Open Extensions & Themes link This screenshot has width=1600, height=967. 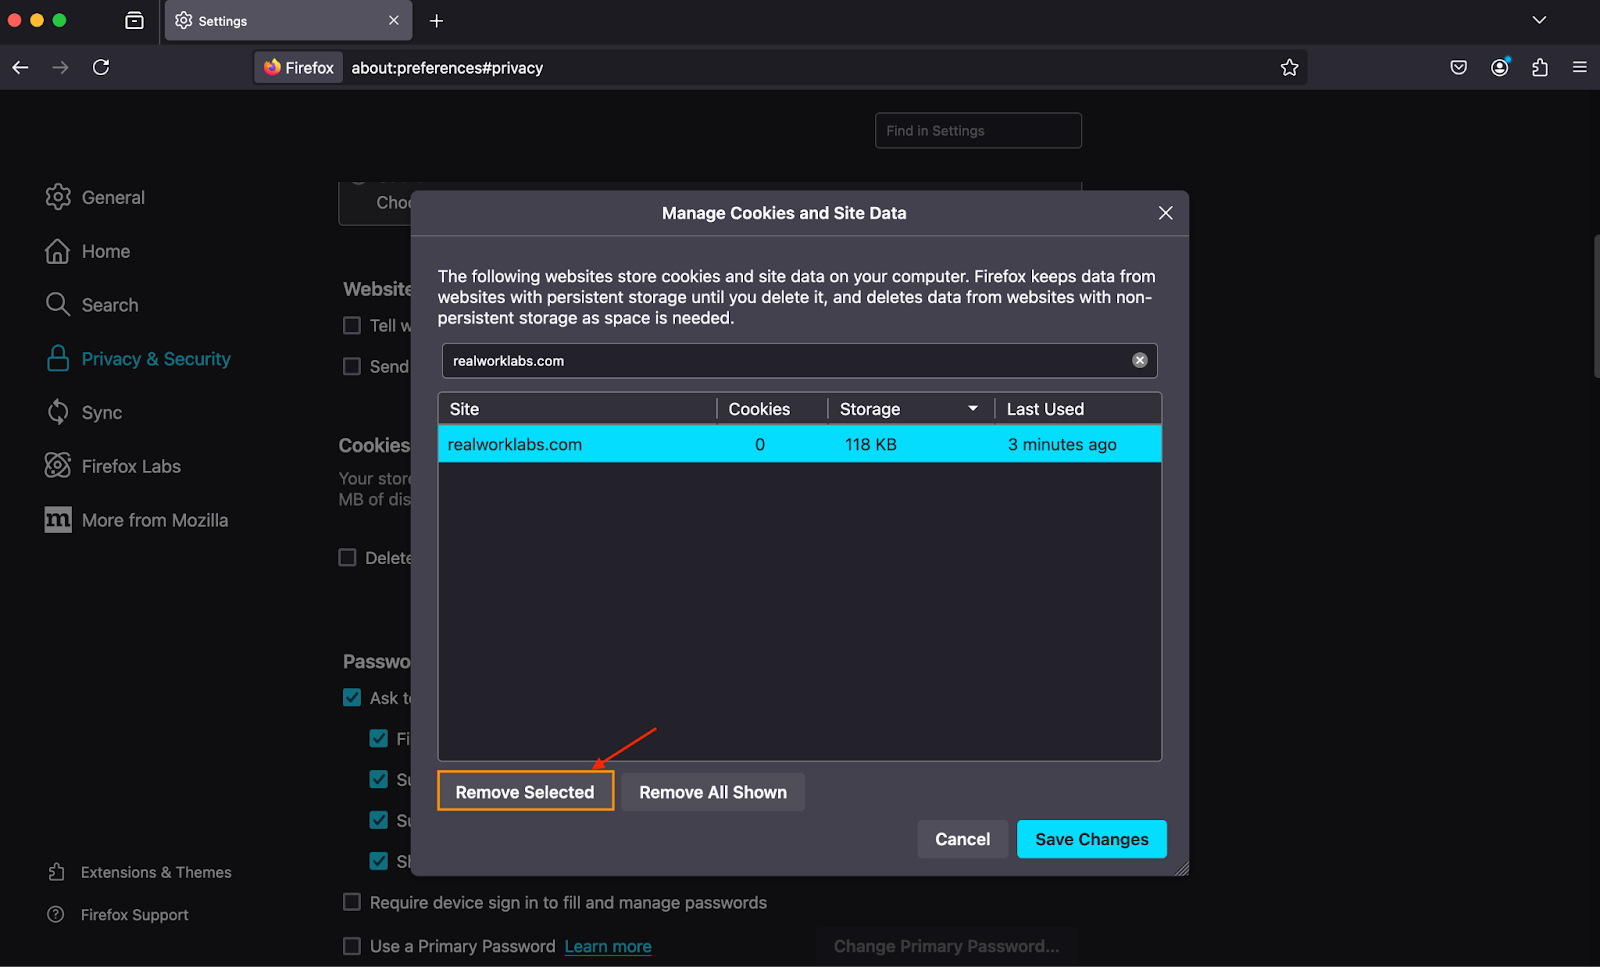140,872
